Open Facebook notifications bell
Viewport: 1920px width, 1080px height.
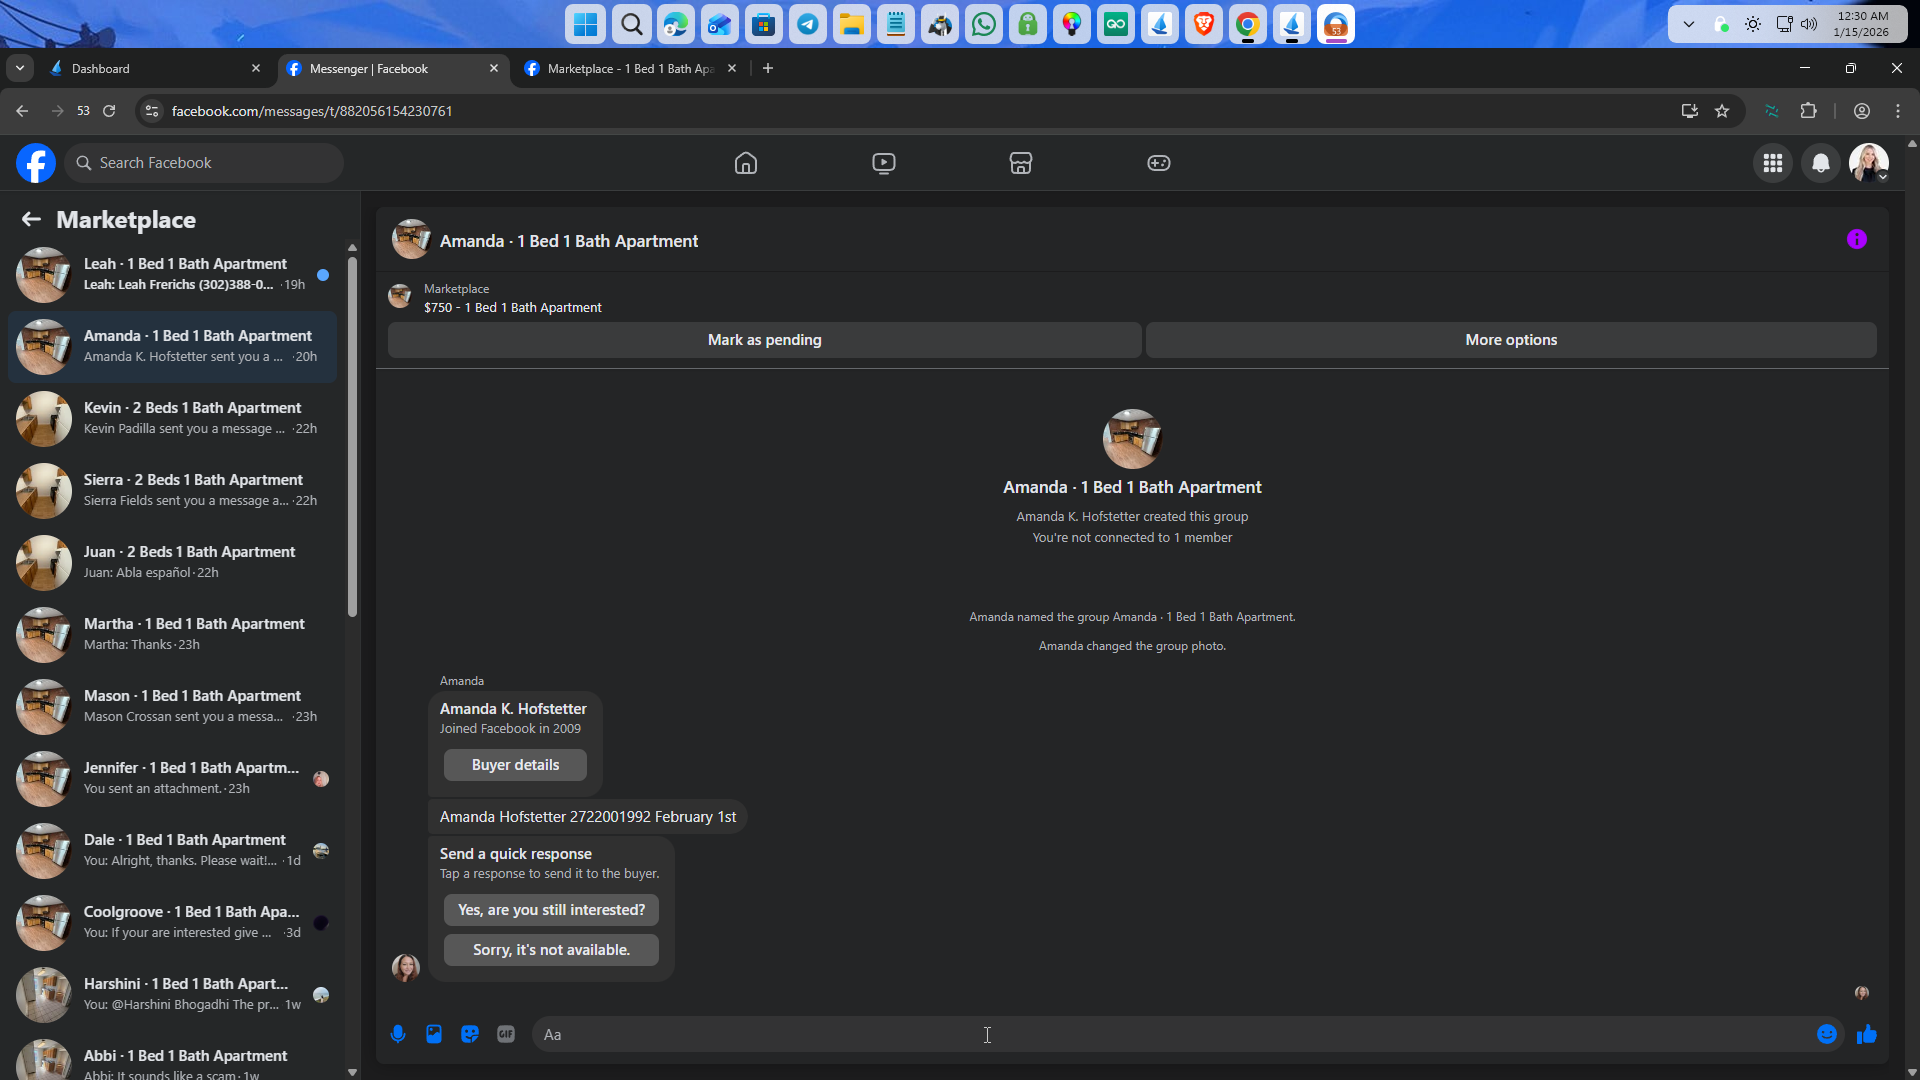(x=1821, y=163)
